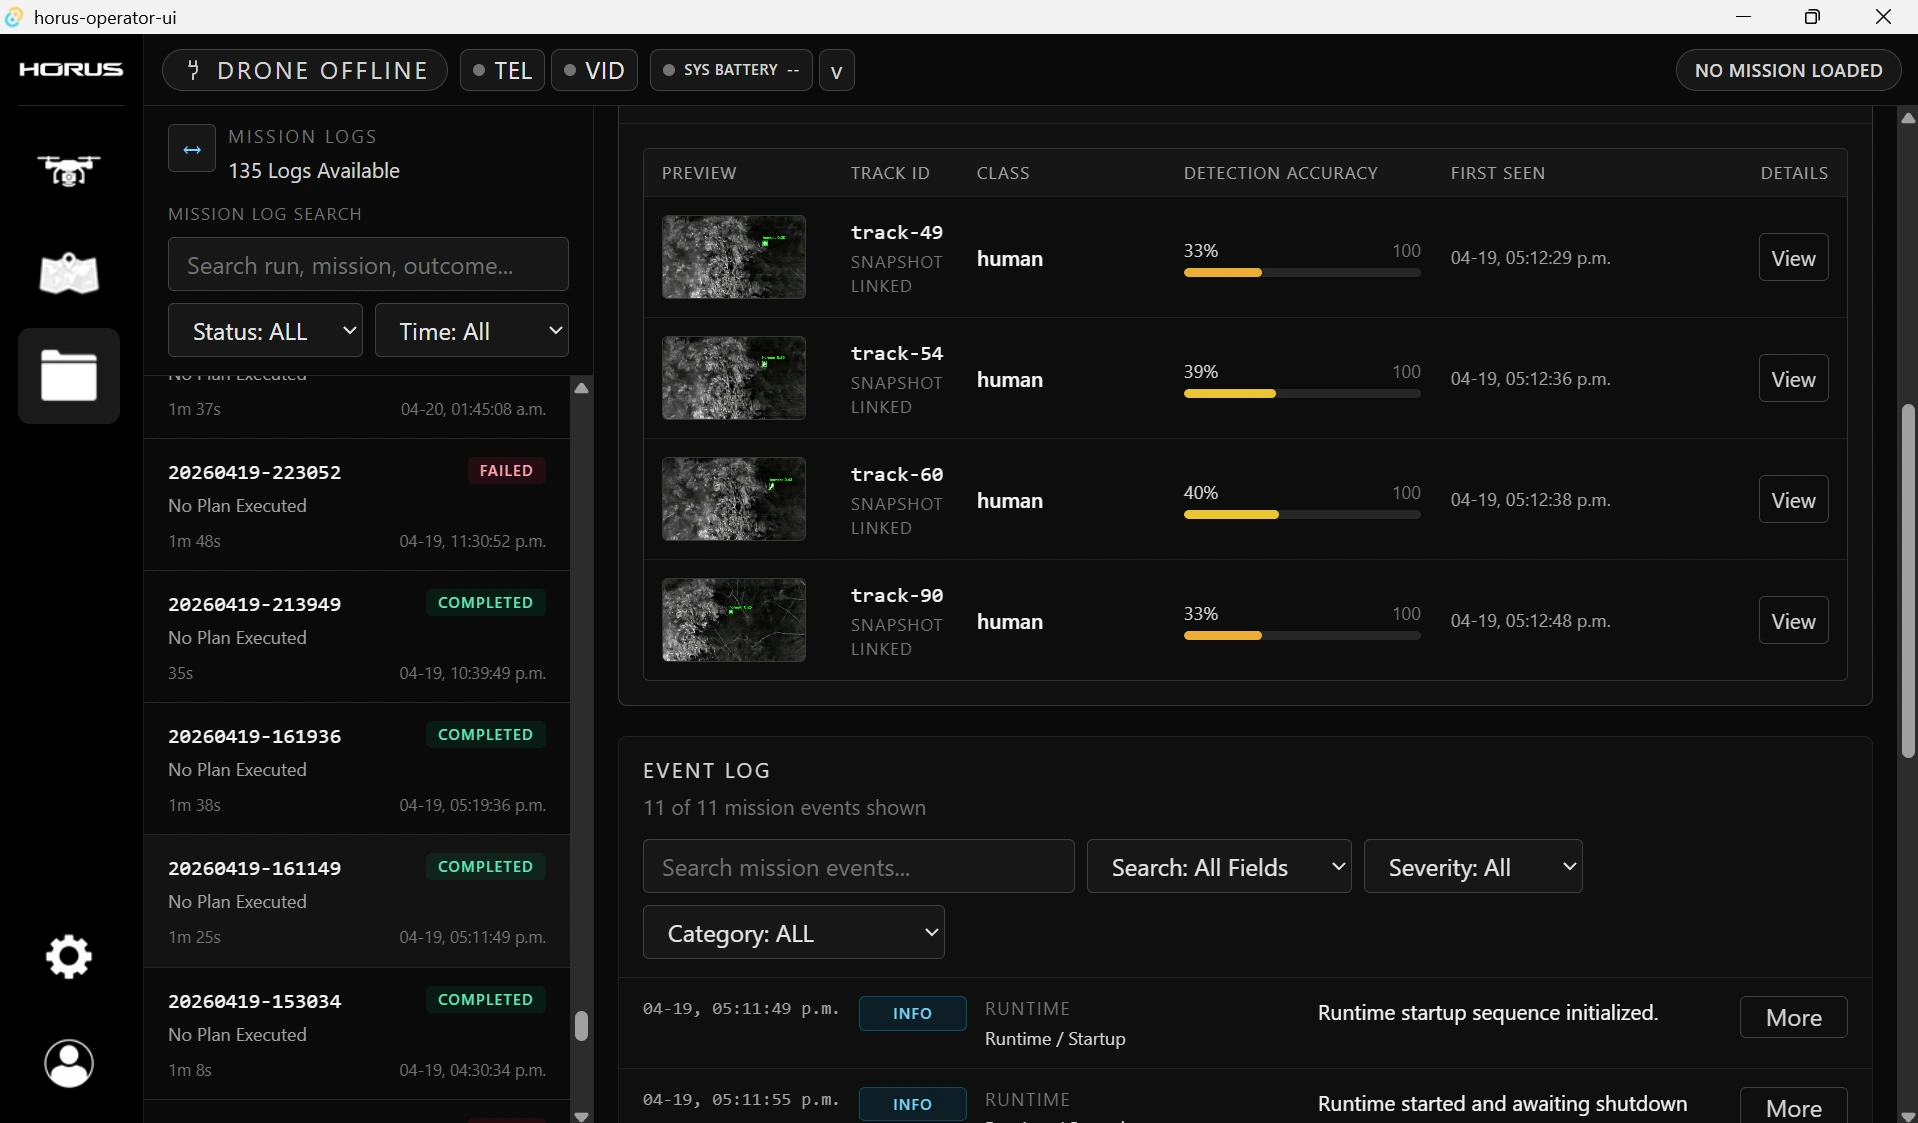This screenshot has height=1123, width=1918.
Task: Click the TRACK ID column header
Action: (890, 173)
